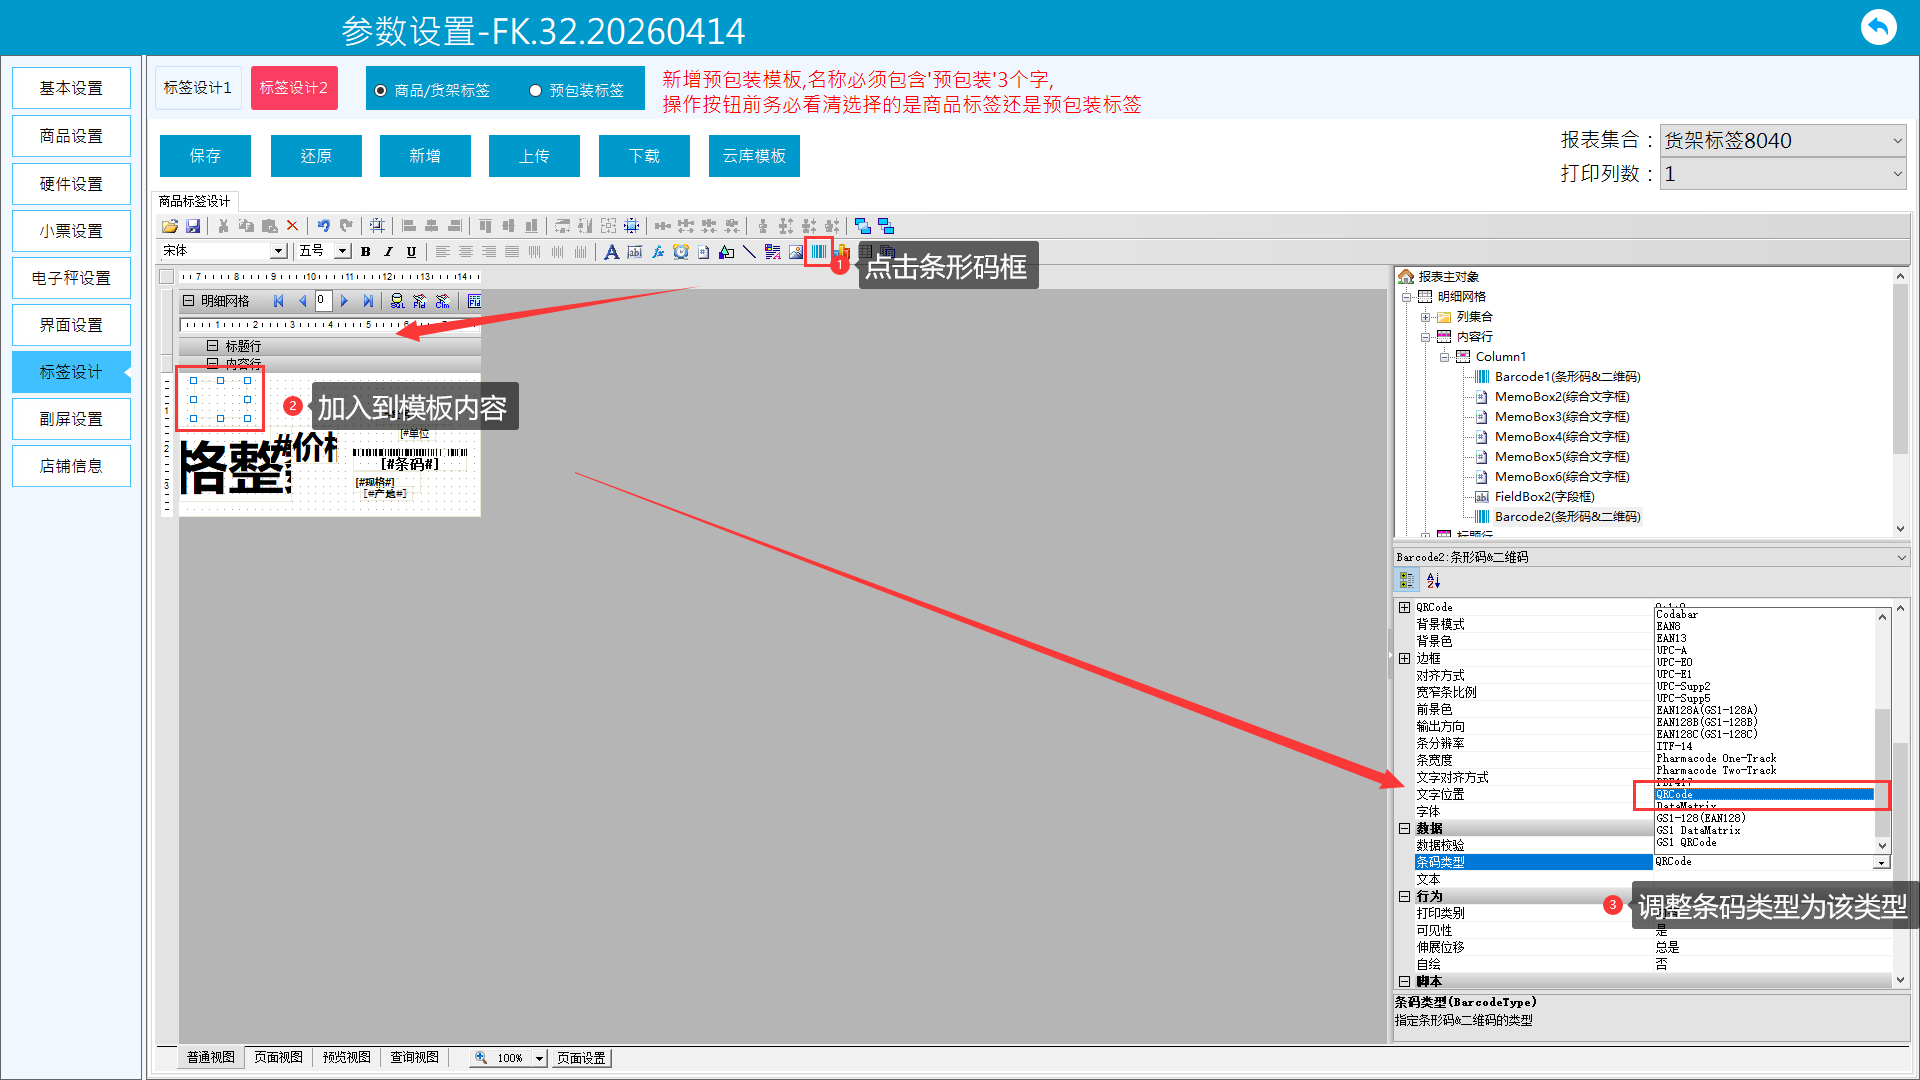Click the back arrow in header

coord(1878,27)
